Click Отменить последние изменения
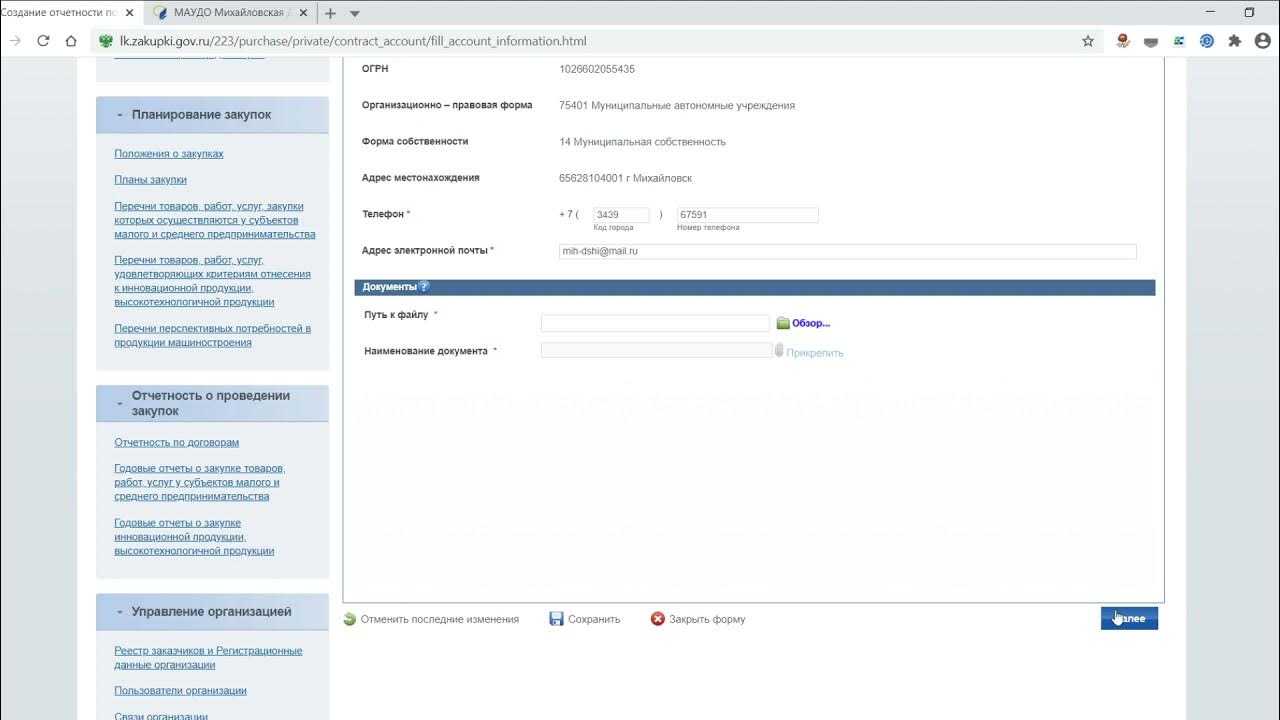The width and height of the screenshot is (1280, 720). (x=440, y=619)
